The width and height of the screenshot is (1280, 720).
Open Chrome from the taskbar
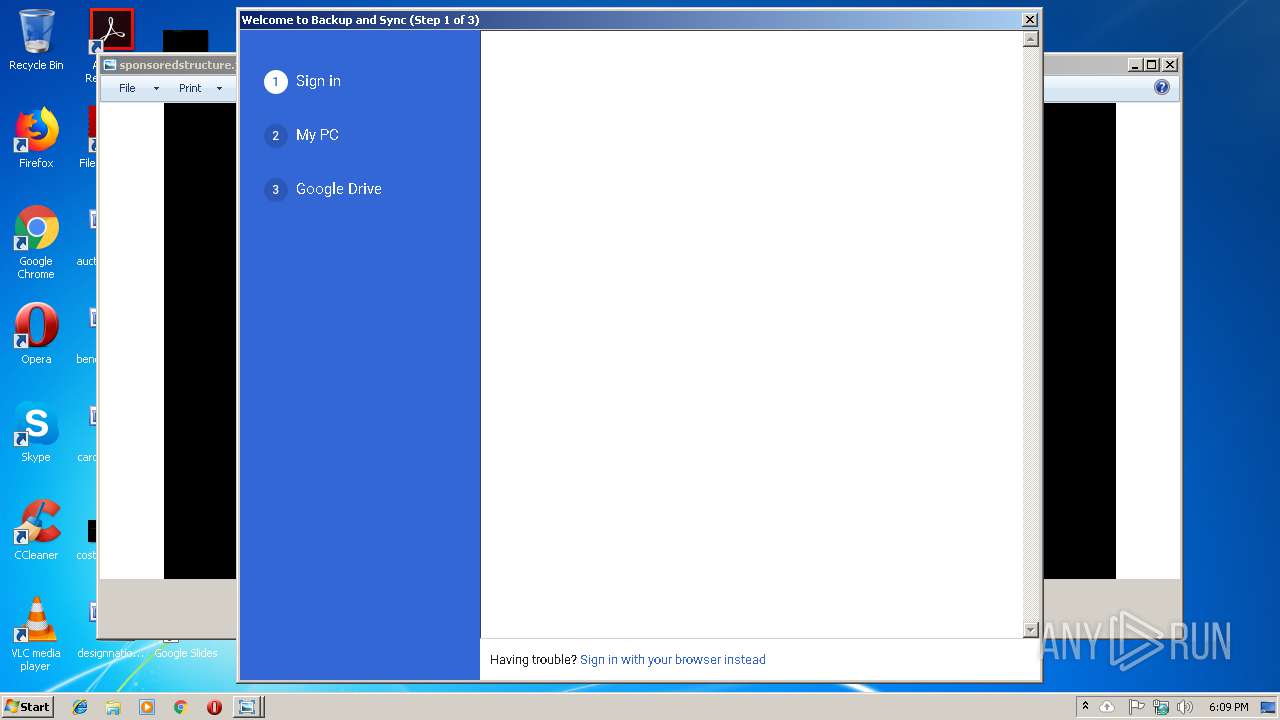[180, 707]
